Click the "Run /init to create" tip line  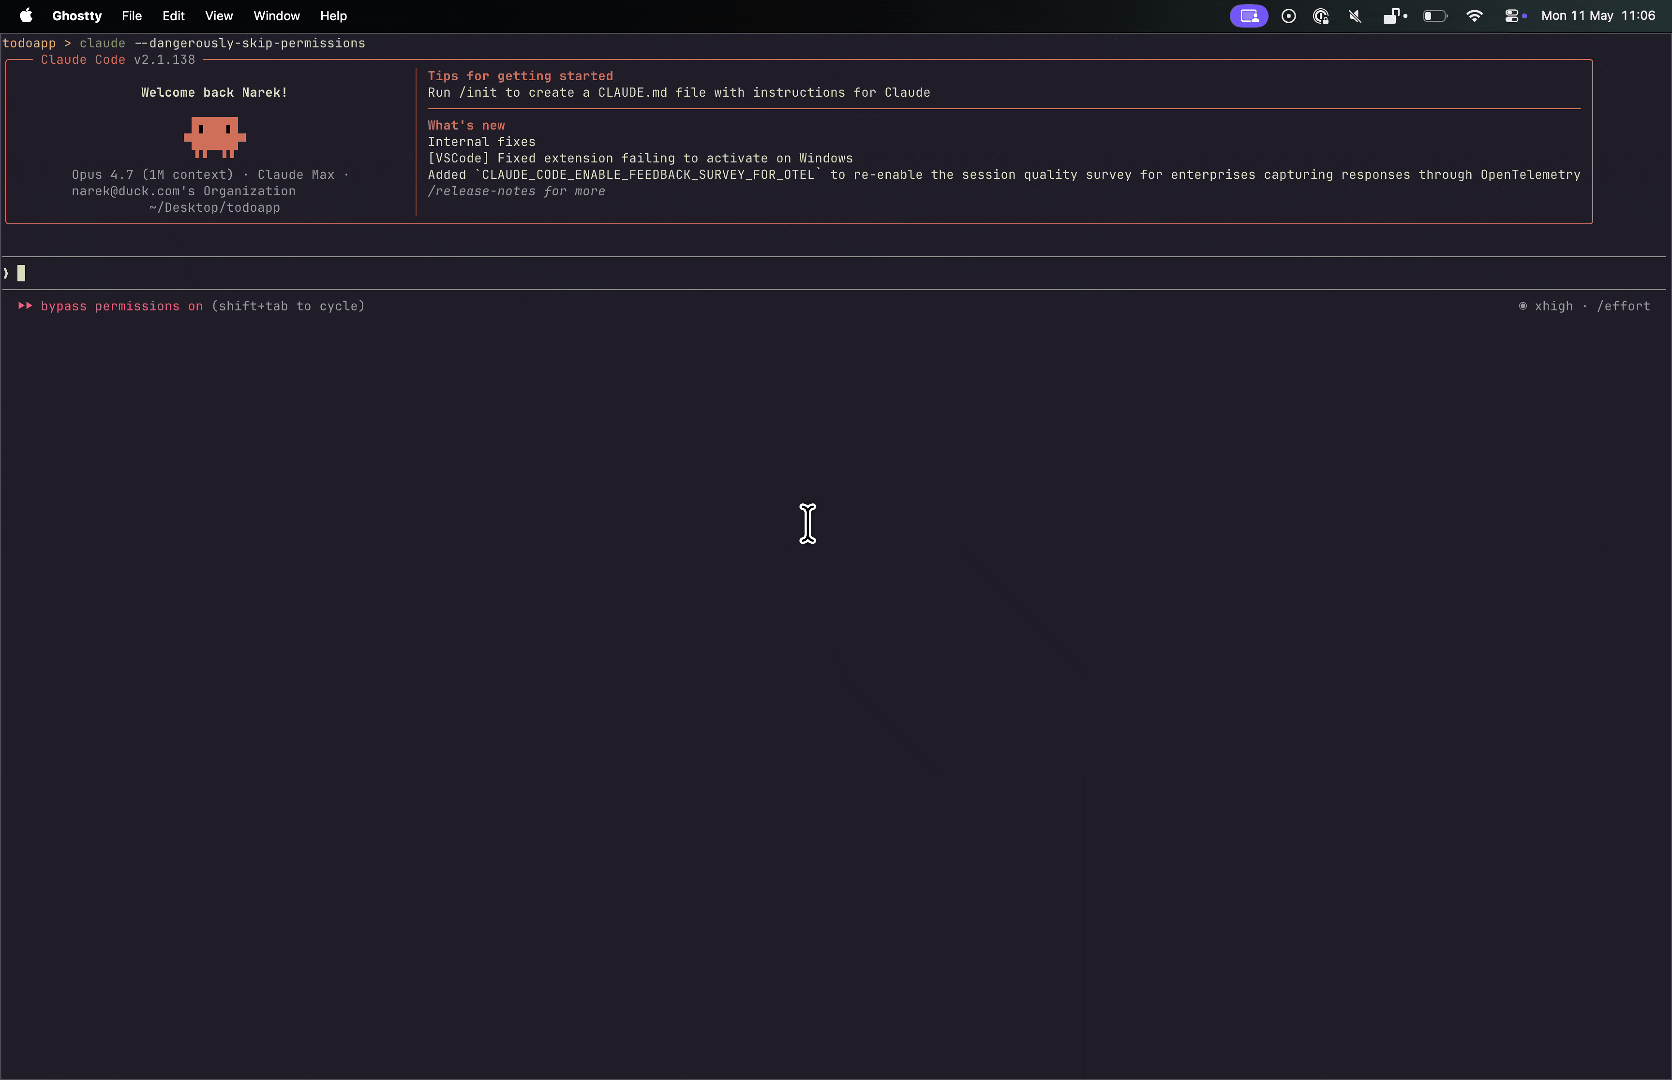[679, 92]
